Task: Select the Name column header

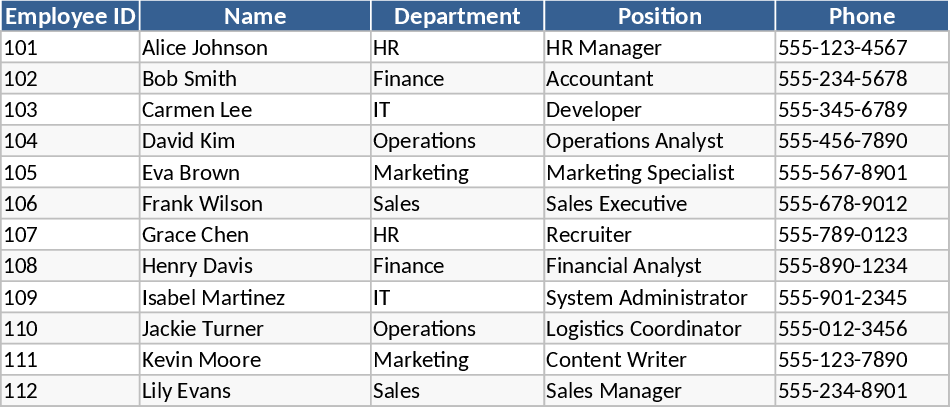Action: click(255, 16)
